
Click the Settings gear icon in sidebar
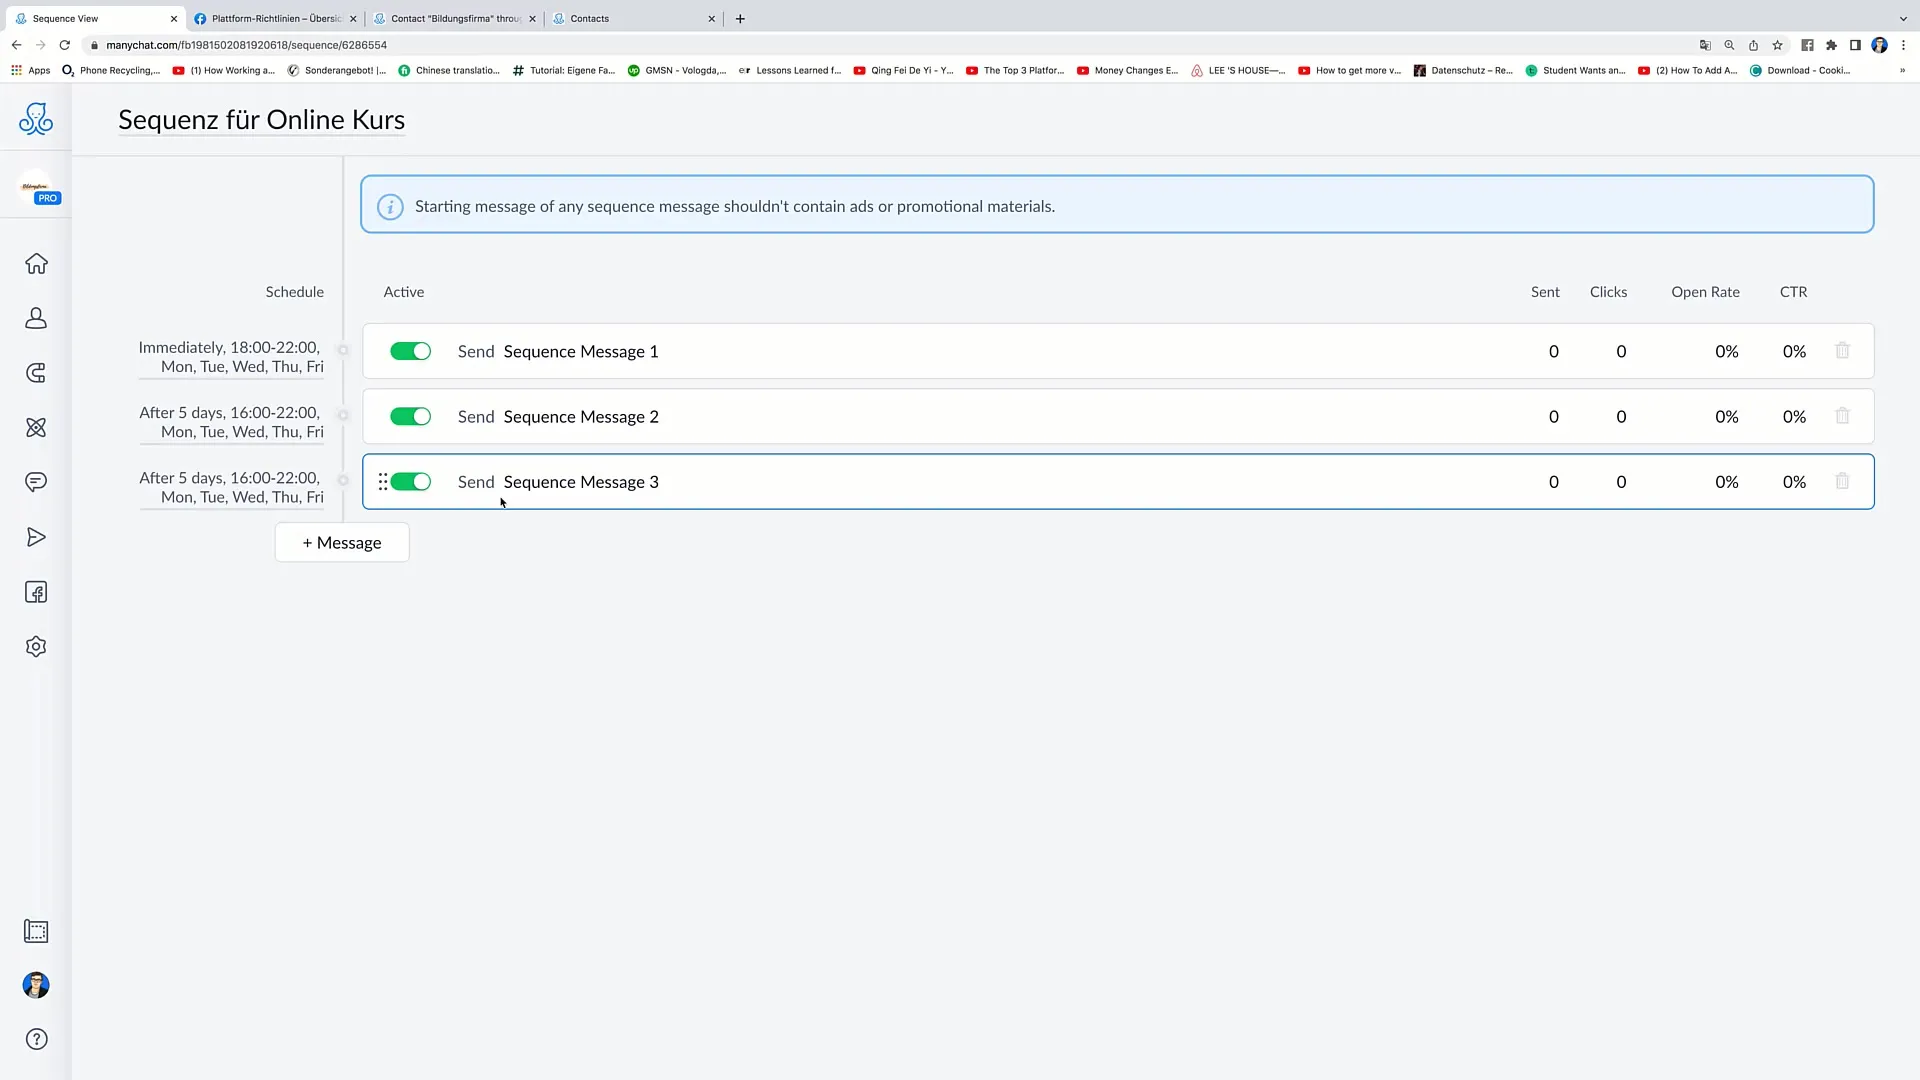tap(36, 647)
